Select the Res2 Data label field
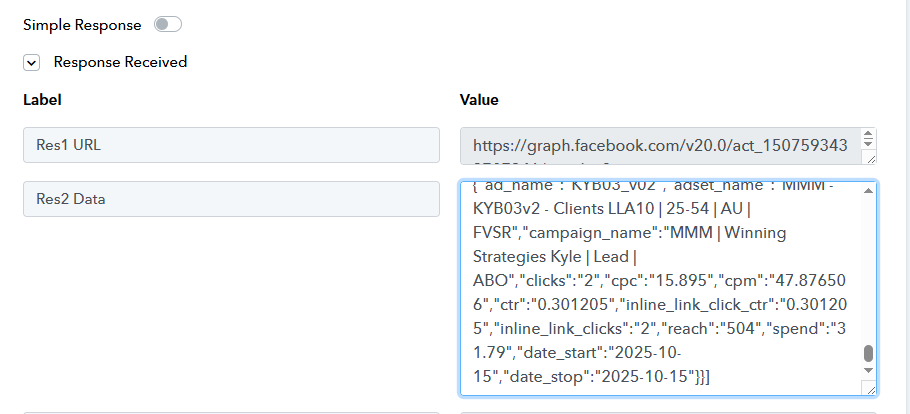The width and height of the screenshot is (910, 414). (x=231, y=199)
